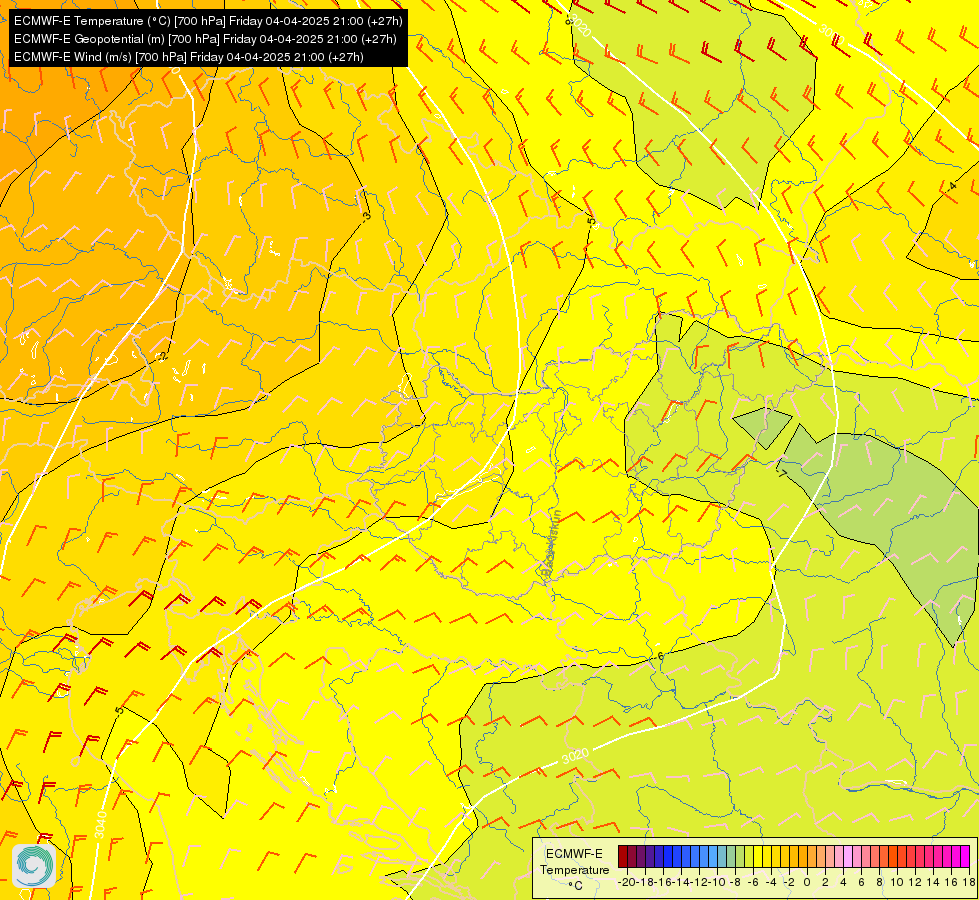The height and width of the screenshot is (900, 979).
Task: Click the -20 legend value
Action: click(x=627, y=883)
